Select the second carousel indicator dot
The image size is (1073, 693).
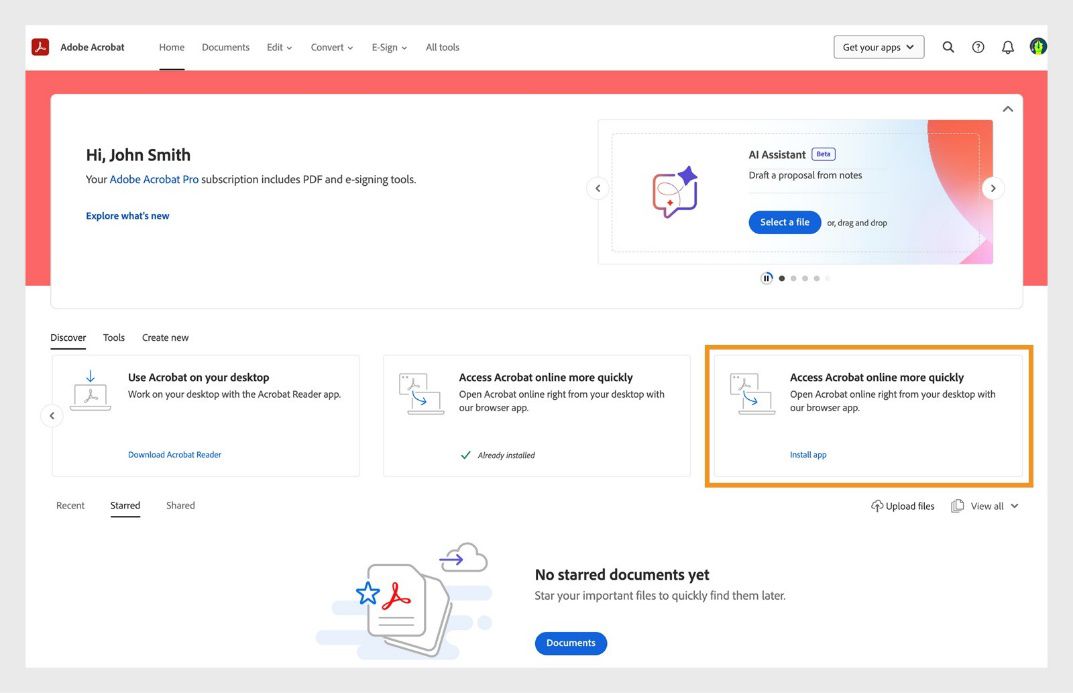[793, 278]
